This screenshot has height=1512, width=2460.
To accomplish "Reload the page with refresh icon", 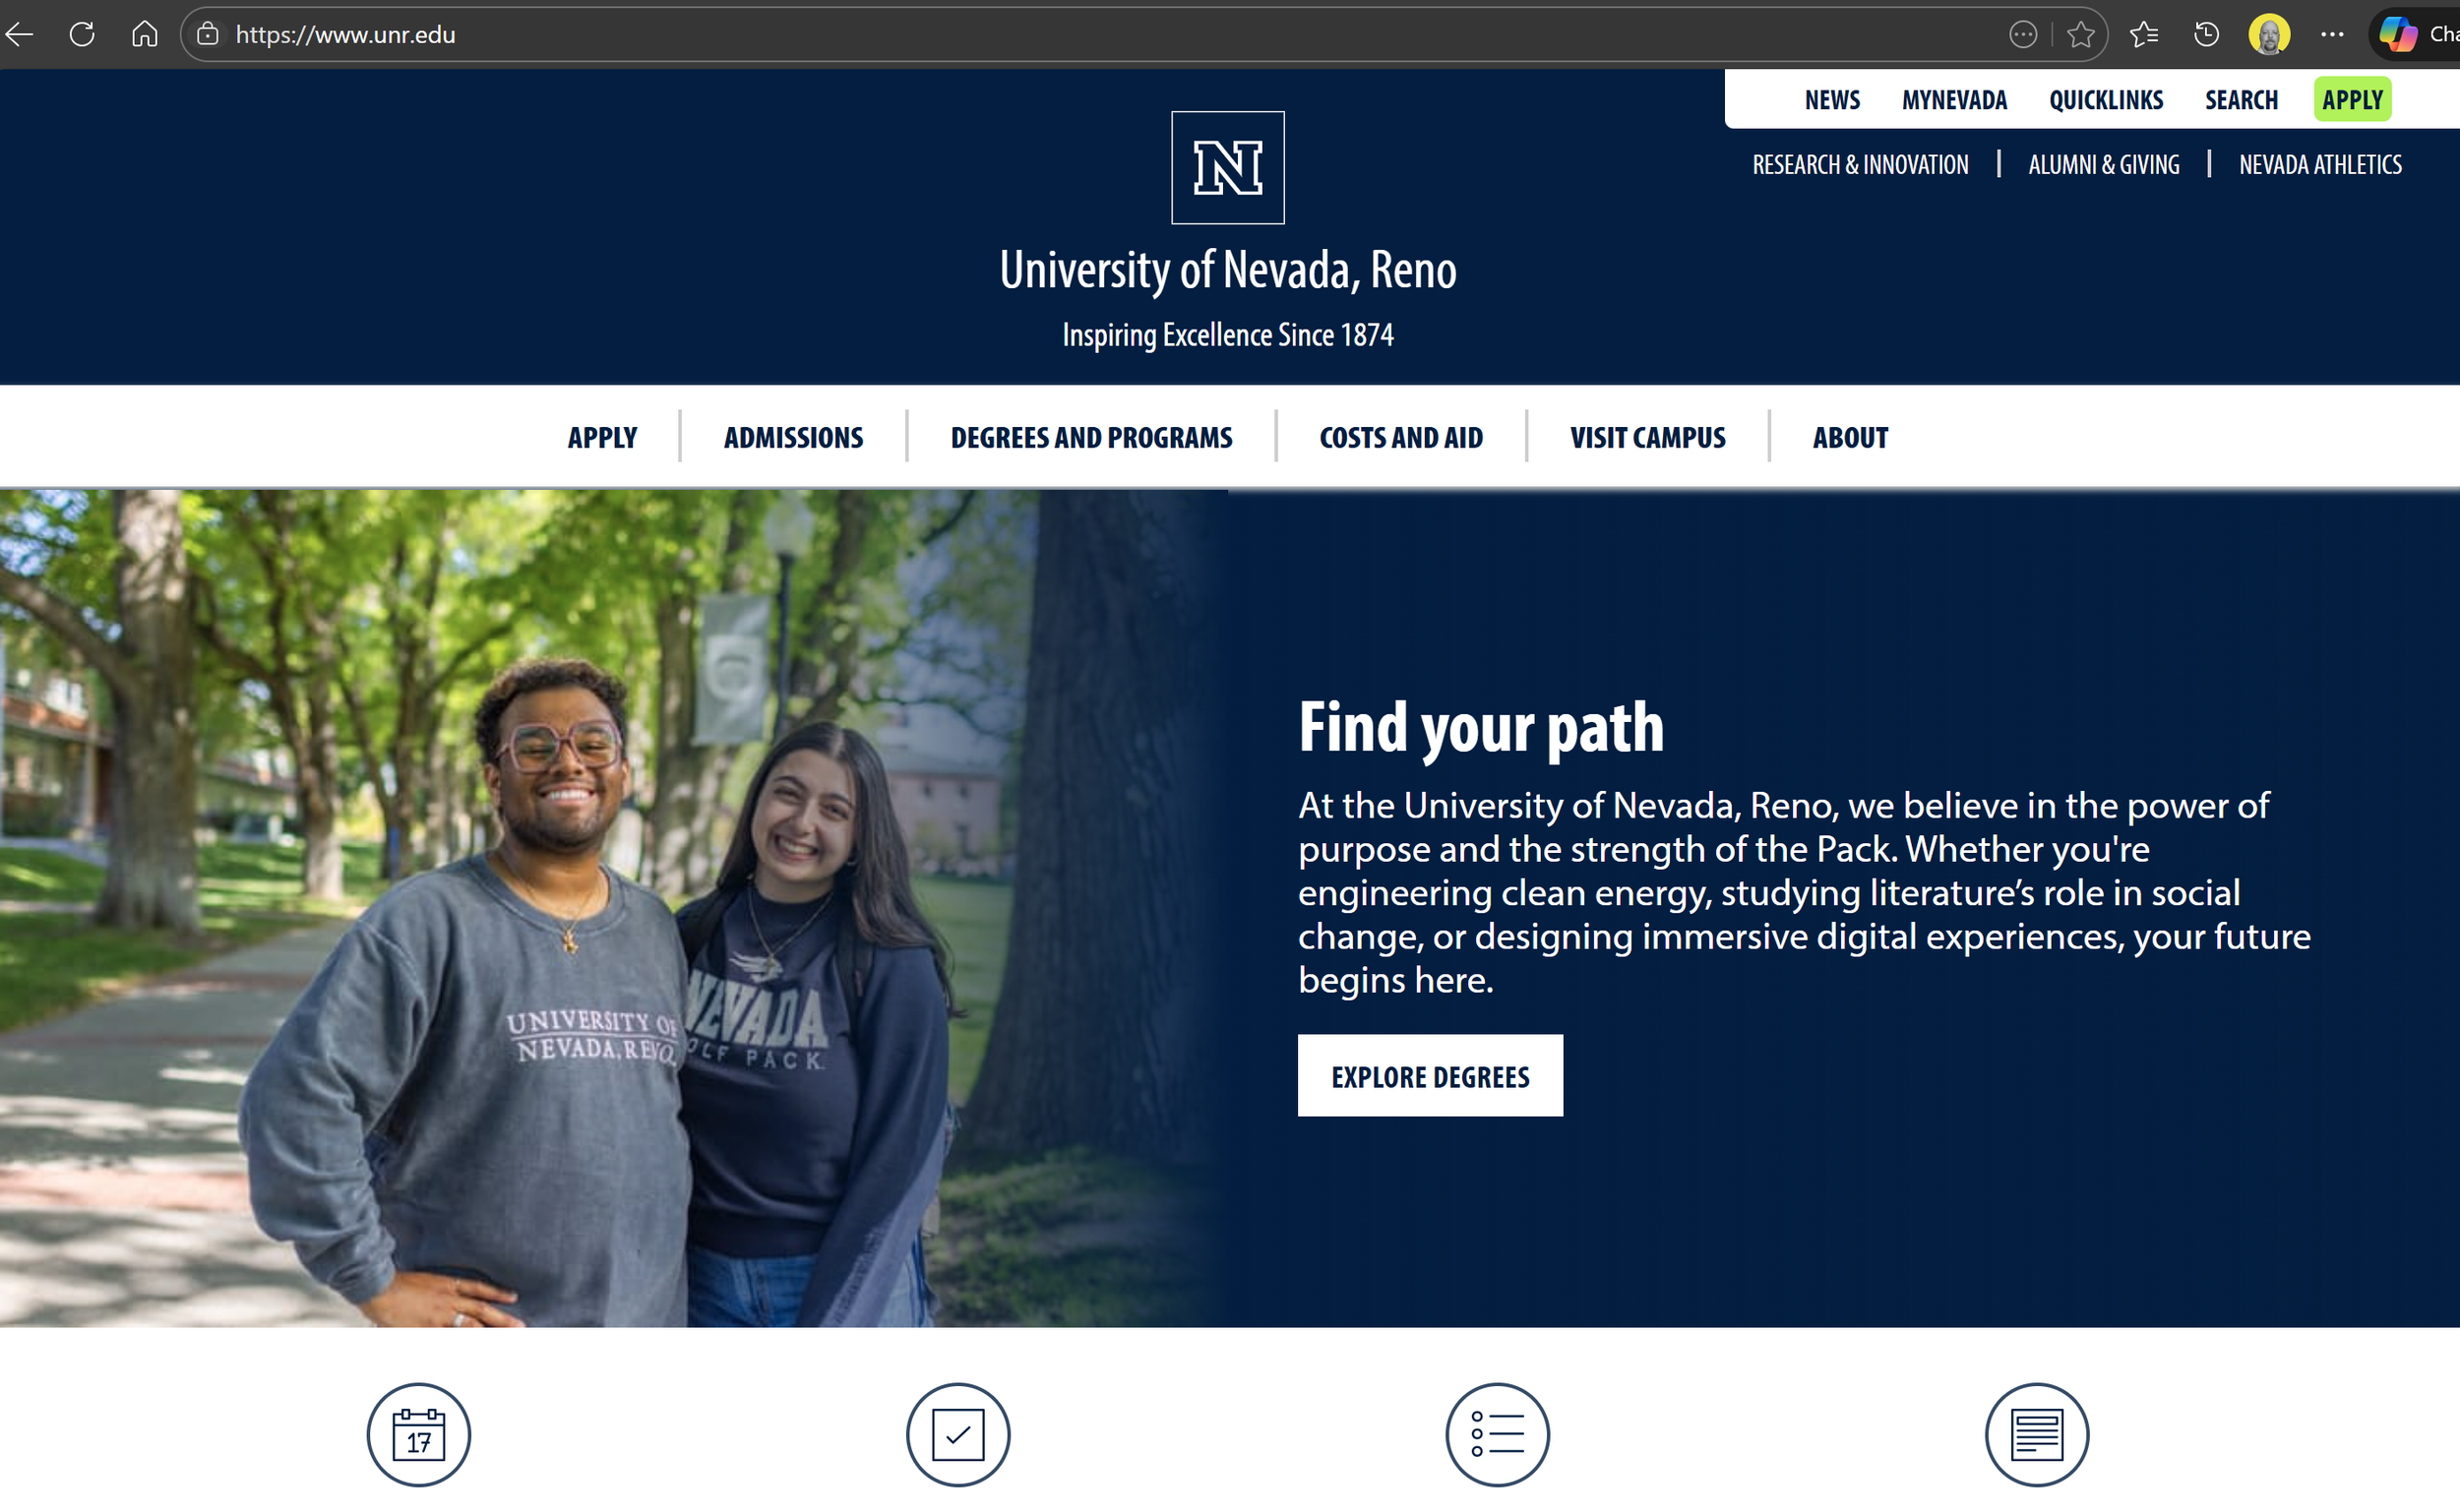I will pyautogui.click(x=82, y=34).
